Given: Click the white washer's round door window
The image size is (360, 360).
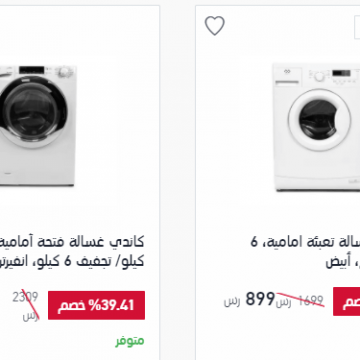Looking at the screenshot, I should coord(319,120).
